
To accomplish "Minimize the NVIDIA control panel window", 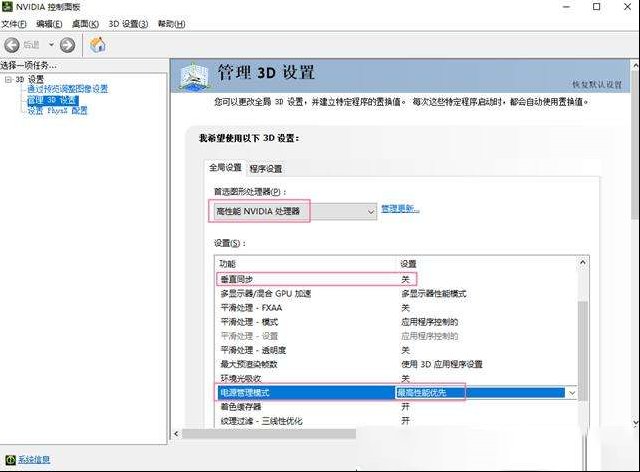I will click(567, 7).
